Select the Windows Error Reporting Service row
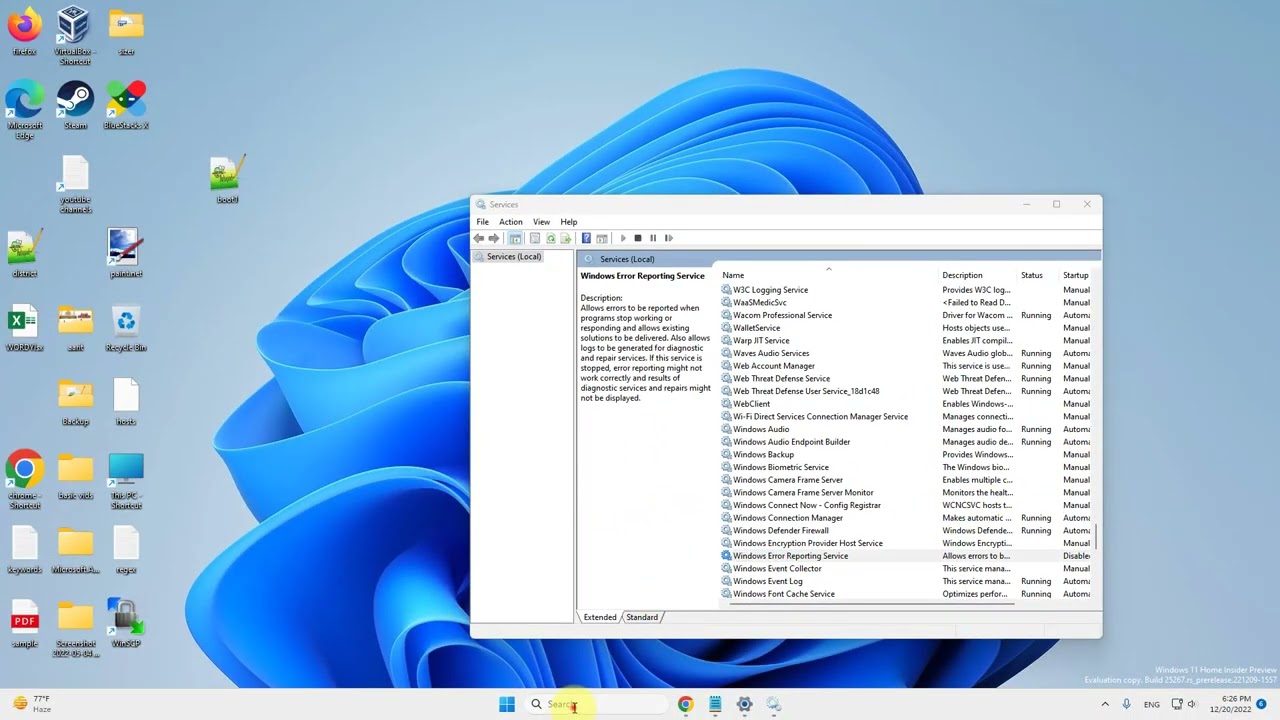1280x720 pixels. (x=906, y=556)
